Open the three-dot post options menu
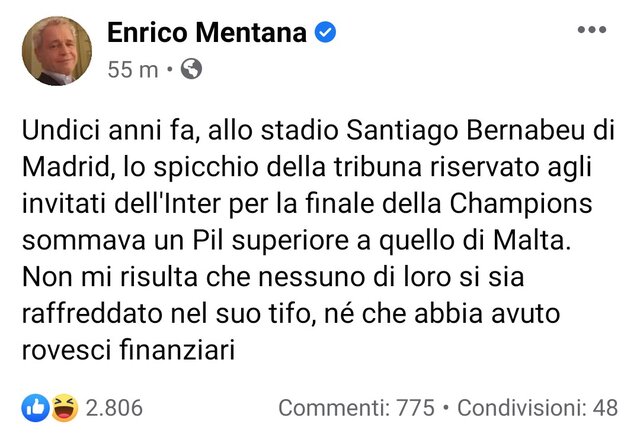640x434 pixels. (x=592, y=29)
